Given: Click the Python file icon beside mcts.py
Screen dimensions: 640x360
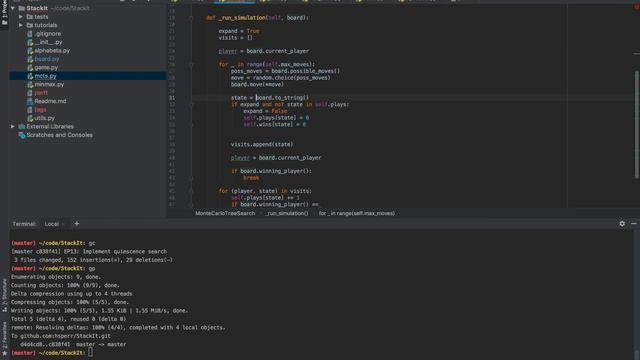Looking at the screenshot, I should pyautogui.click(x=30, y=76).
